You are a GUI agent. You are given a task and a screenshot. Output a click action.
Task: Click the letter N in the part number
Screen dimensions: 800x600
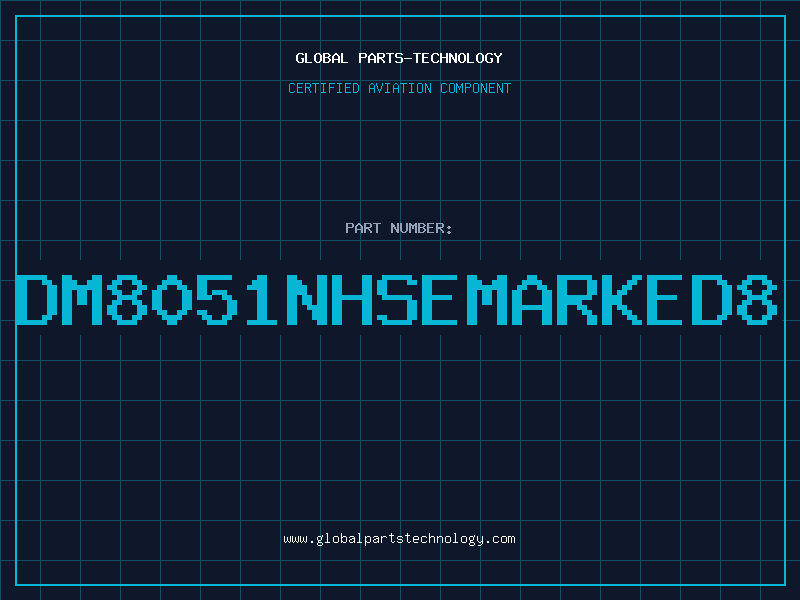coord(308,299)
